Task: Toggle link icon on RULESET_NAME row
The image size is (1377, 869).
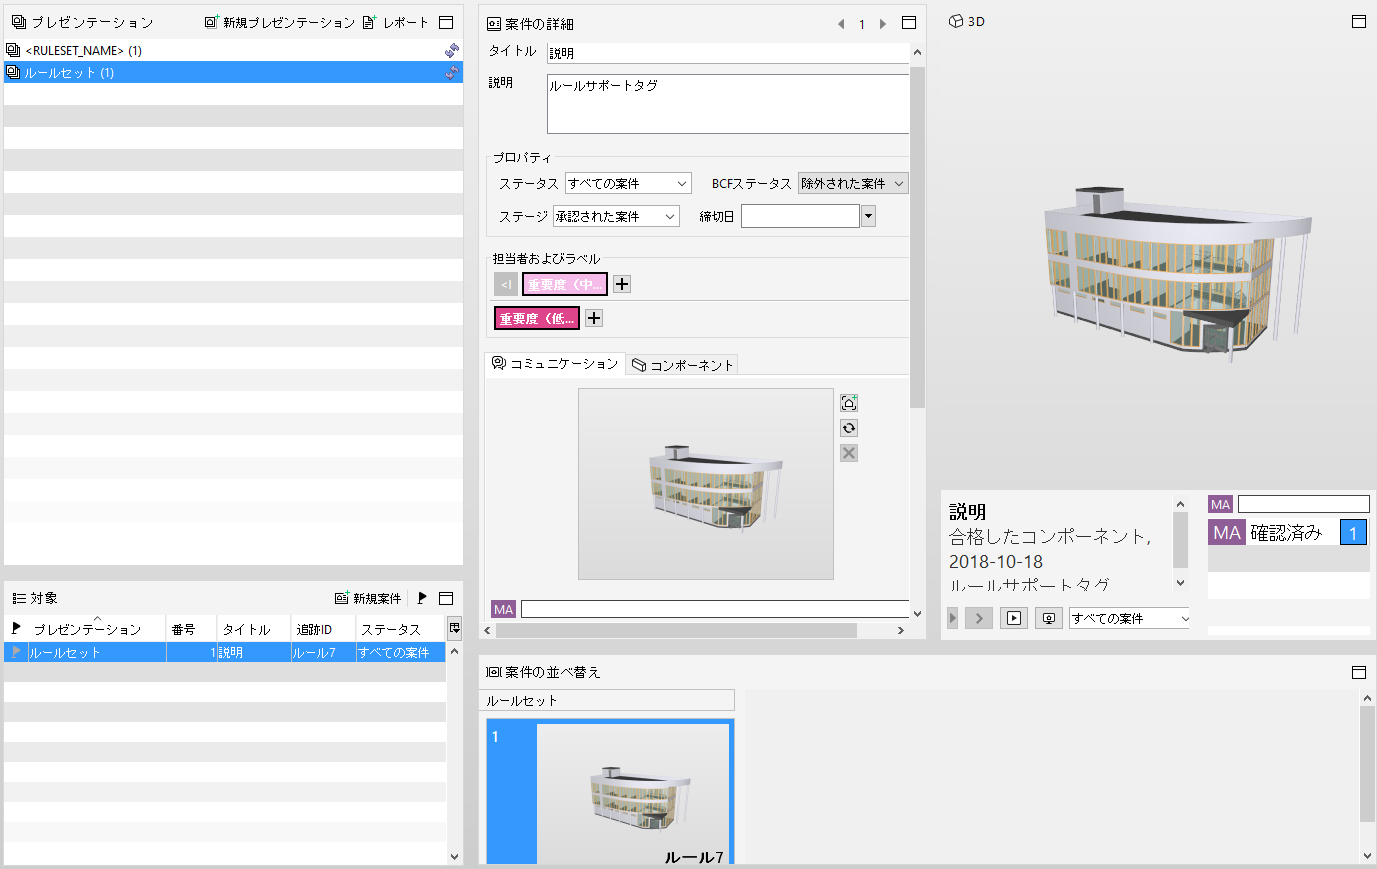Action: tap(452, 50)
